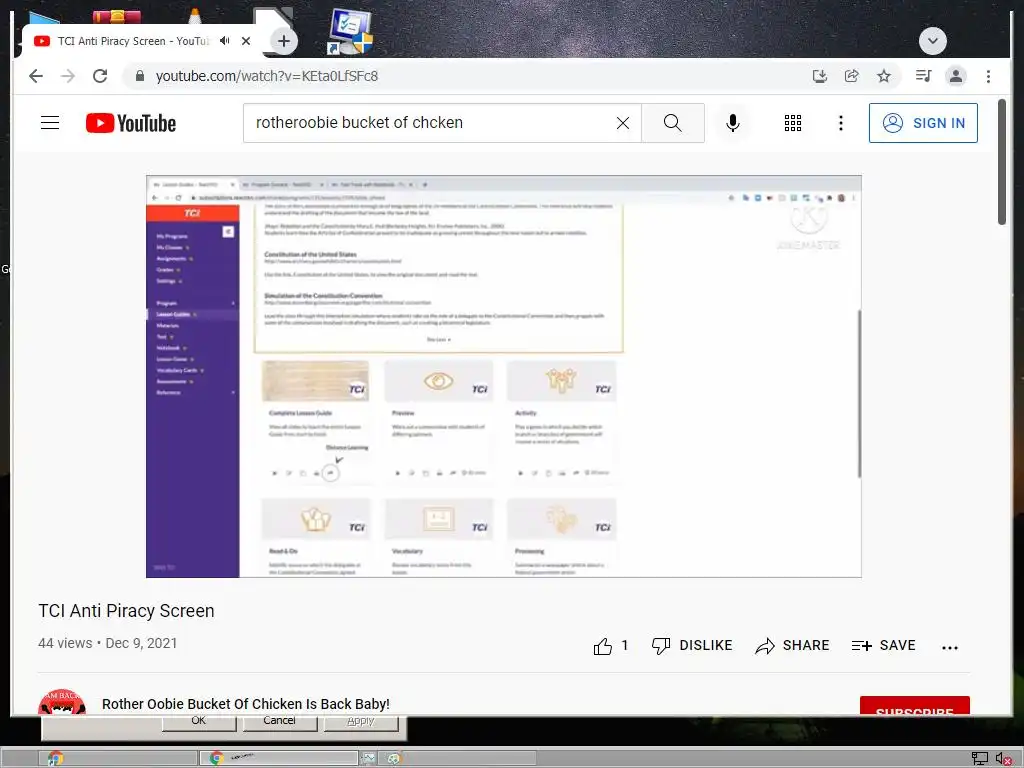Run the search with the magnifier button

pyautogui.click(x=673, y=123)
